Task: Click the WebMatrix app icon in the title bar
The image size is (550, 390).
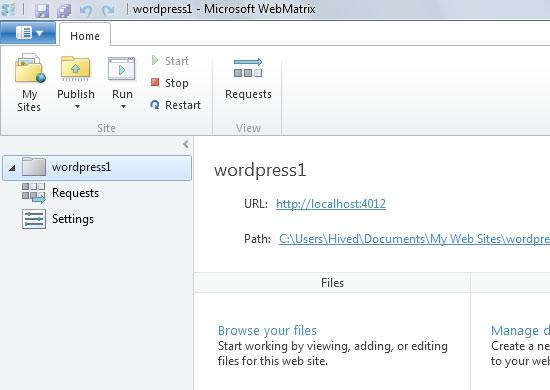Action: click(8, 9)
